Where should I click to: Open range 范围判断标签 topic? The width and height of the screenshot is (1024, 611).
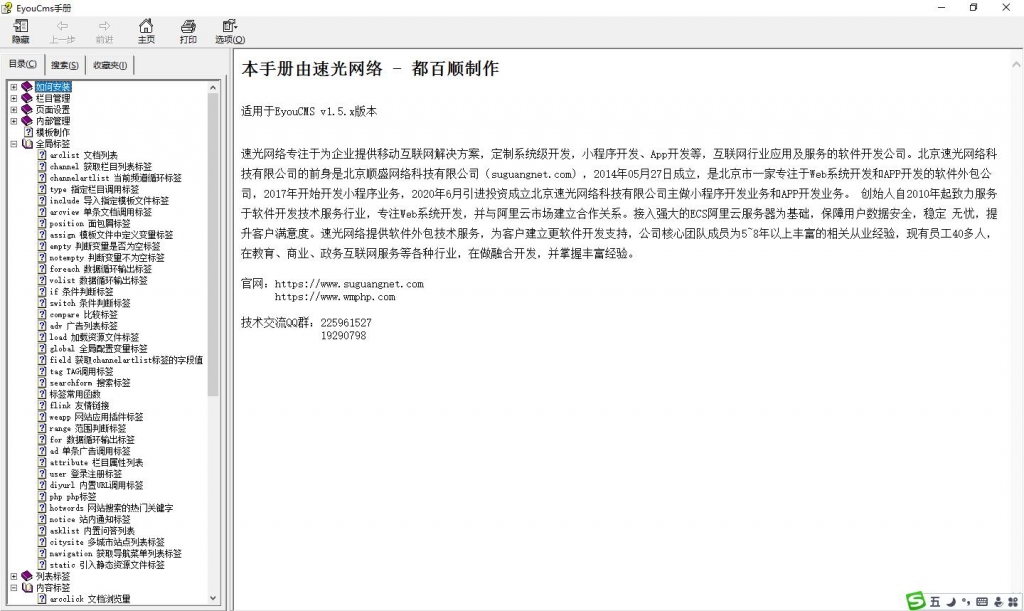pyautogui.click(x=88, y=428)
